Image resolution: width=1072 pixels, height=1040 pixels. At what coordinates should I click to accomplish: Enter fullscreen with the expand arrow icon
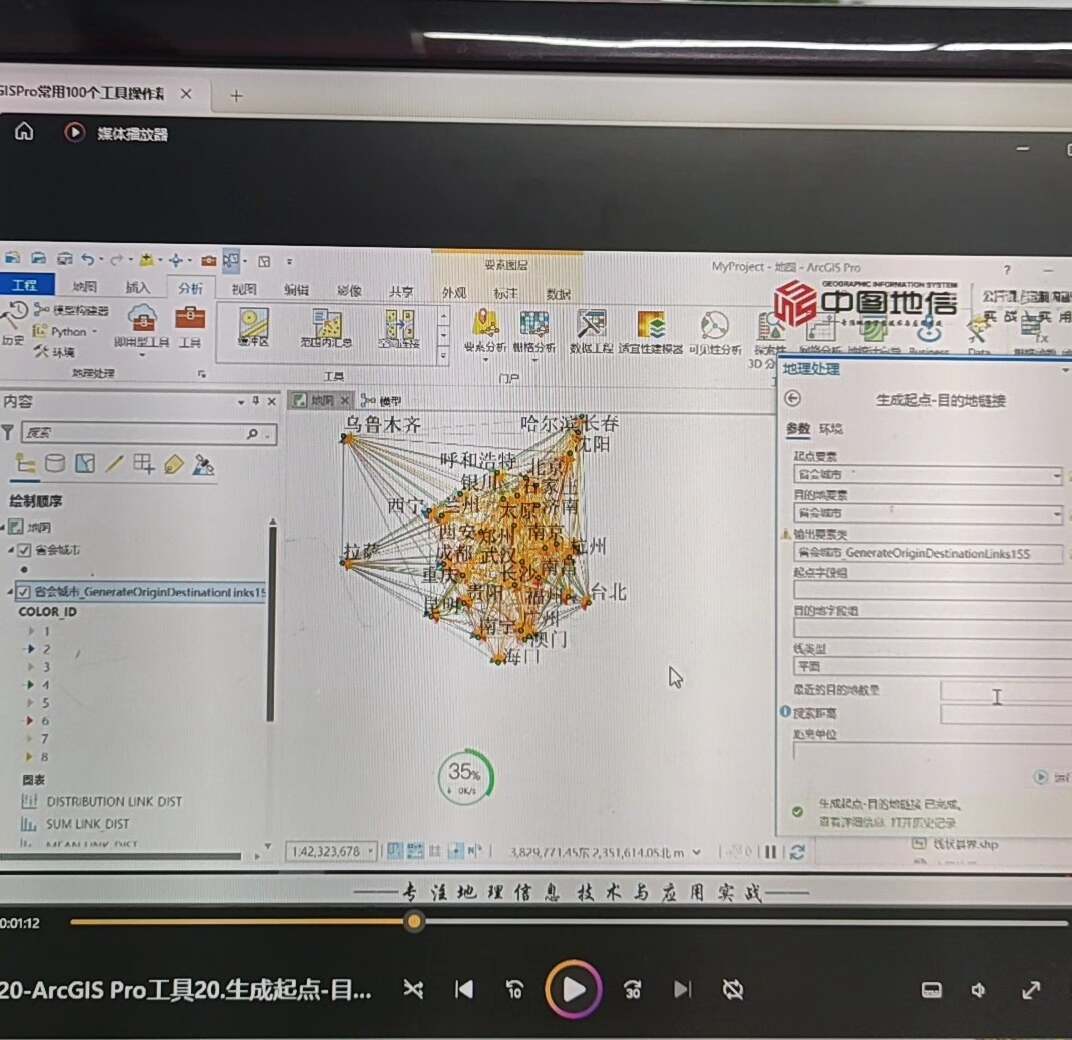(x=1031, y=989)
